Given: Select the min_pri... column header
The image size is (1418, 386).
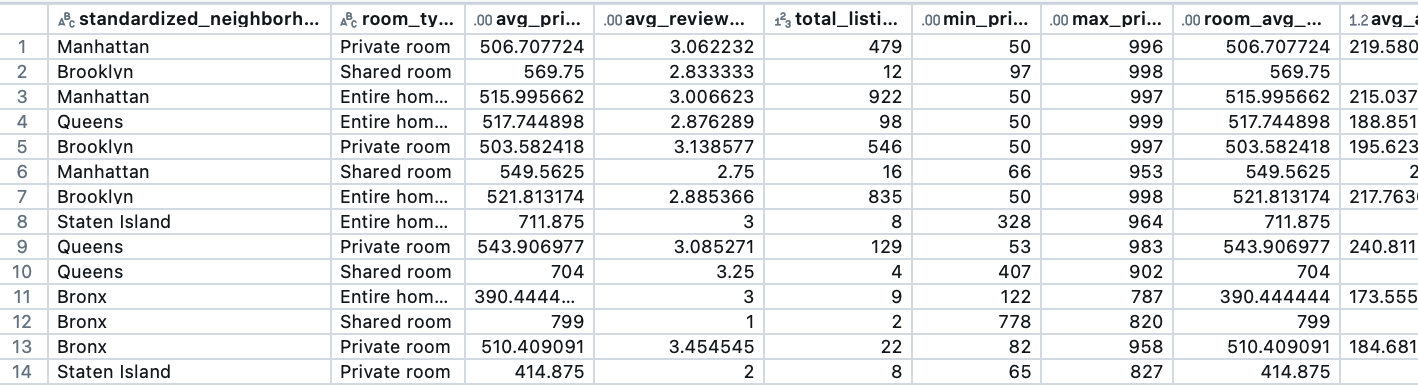Looking at the screenshot, I should pos(975,20).
